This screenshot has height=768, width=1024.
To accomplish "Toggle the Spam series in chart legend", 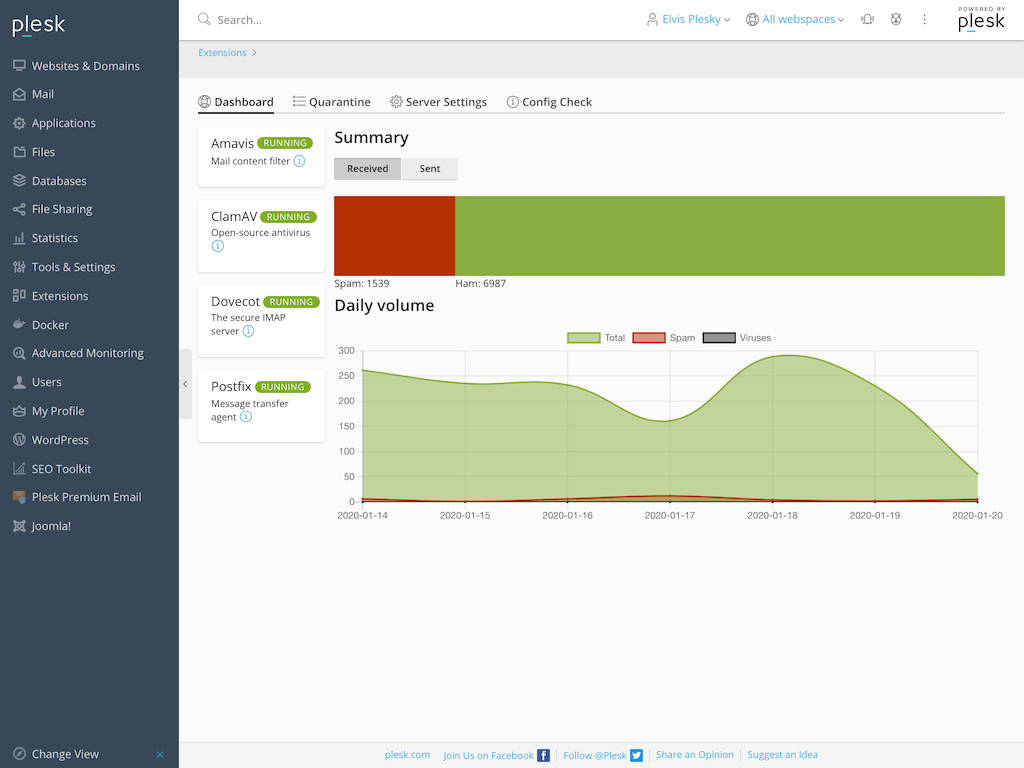I will (x=650, y=338).
